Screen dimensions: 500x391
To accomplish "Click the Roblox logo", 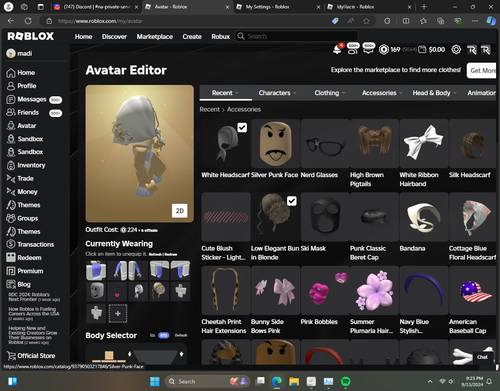I will click(x=31, y=36).
